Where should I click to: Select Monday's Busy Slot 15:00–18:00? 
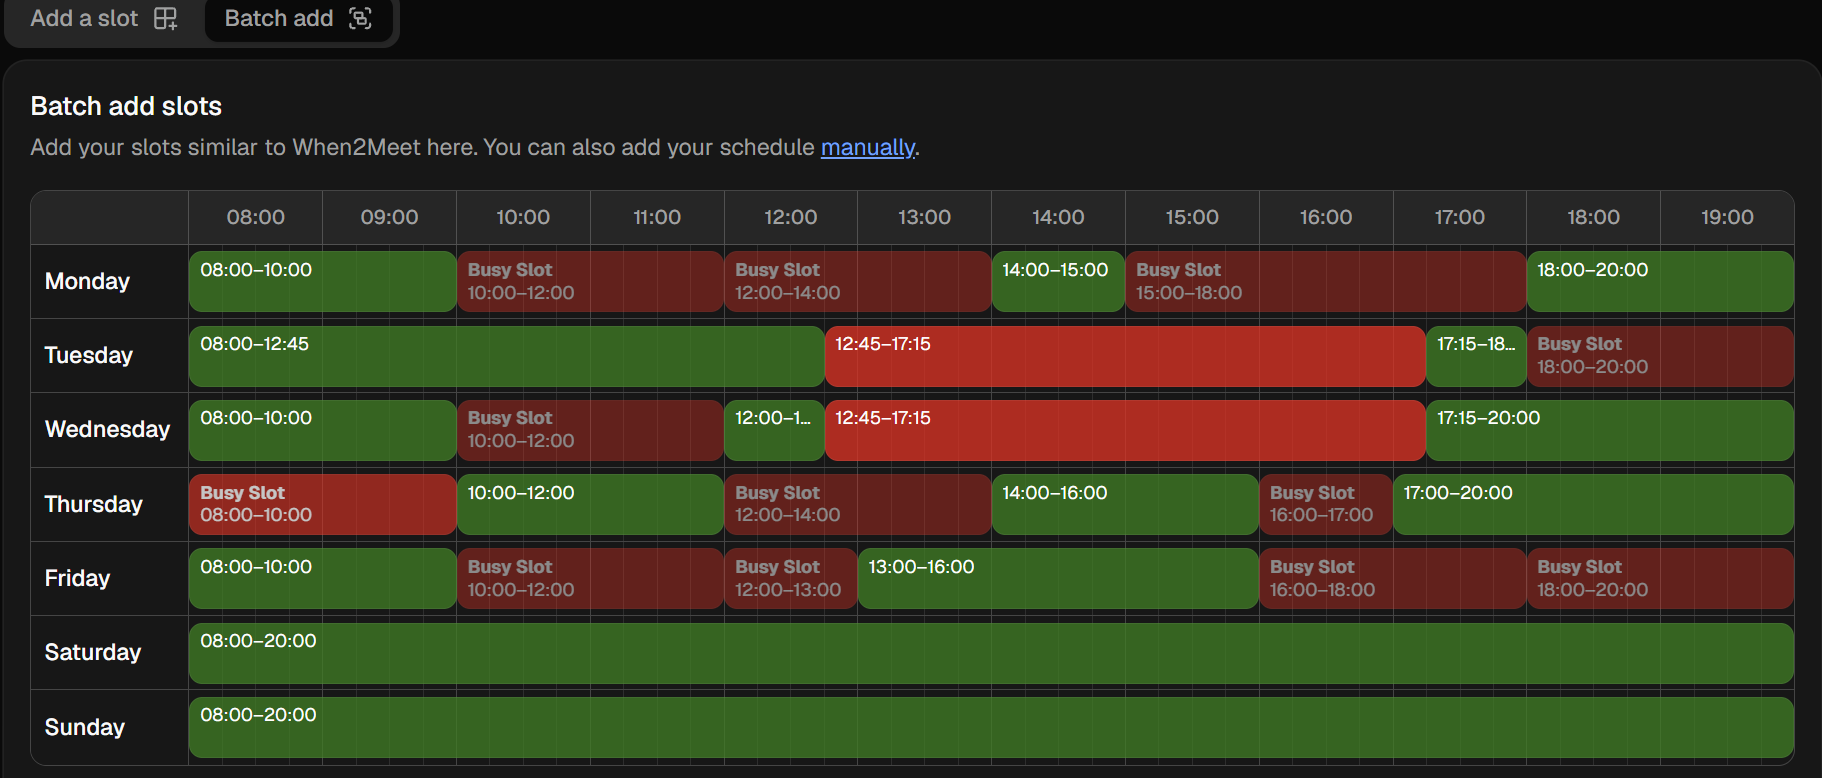point(1326,281)
